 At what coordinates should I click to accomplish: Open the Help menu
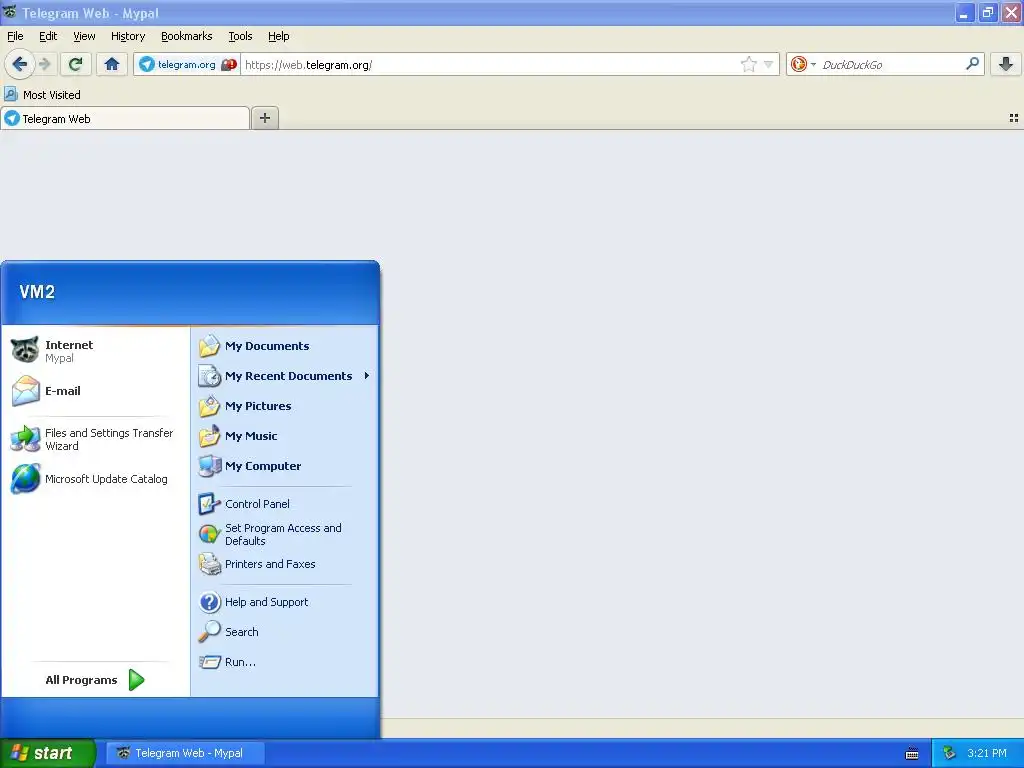[278, 36]
